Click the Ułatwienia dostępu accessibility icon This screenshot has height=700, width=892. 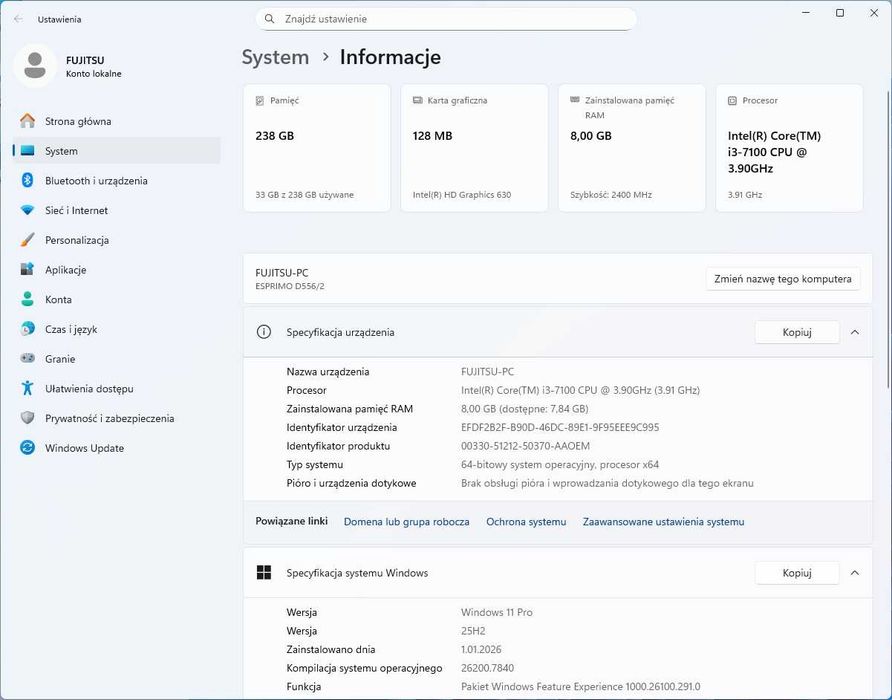pos(27,388)
